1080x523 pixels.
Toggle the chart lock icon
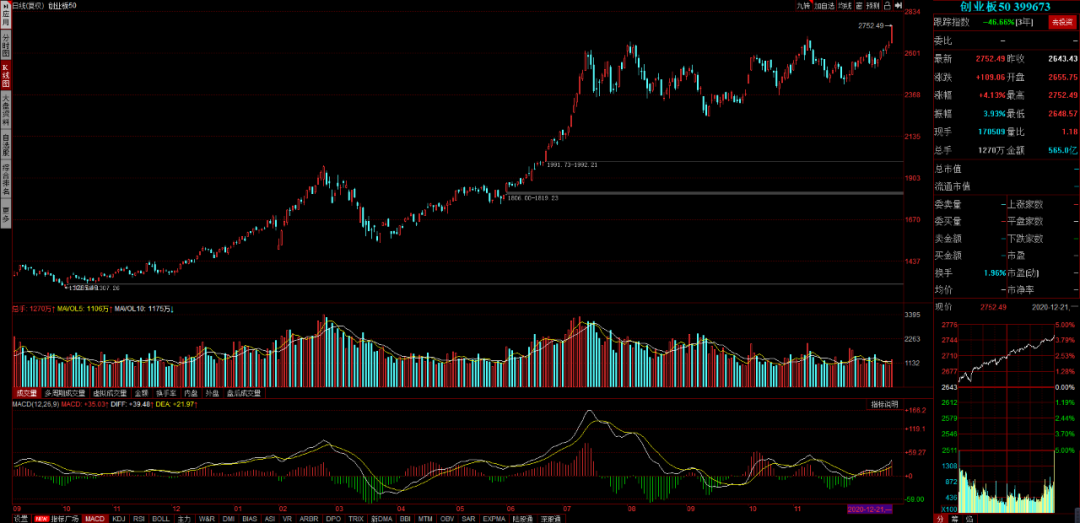(x=888, y=6)
